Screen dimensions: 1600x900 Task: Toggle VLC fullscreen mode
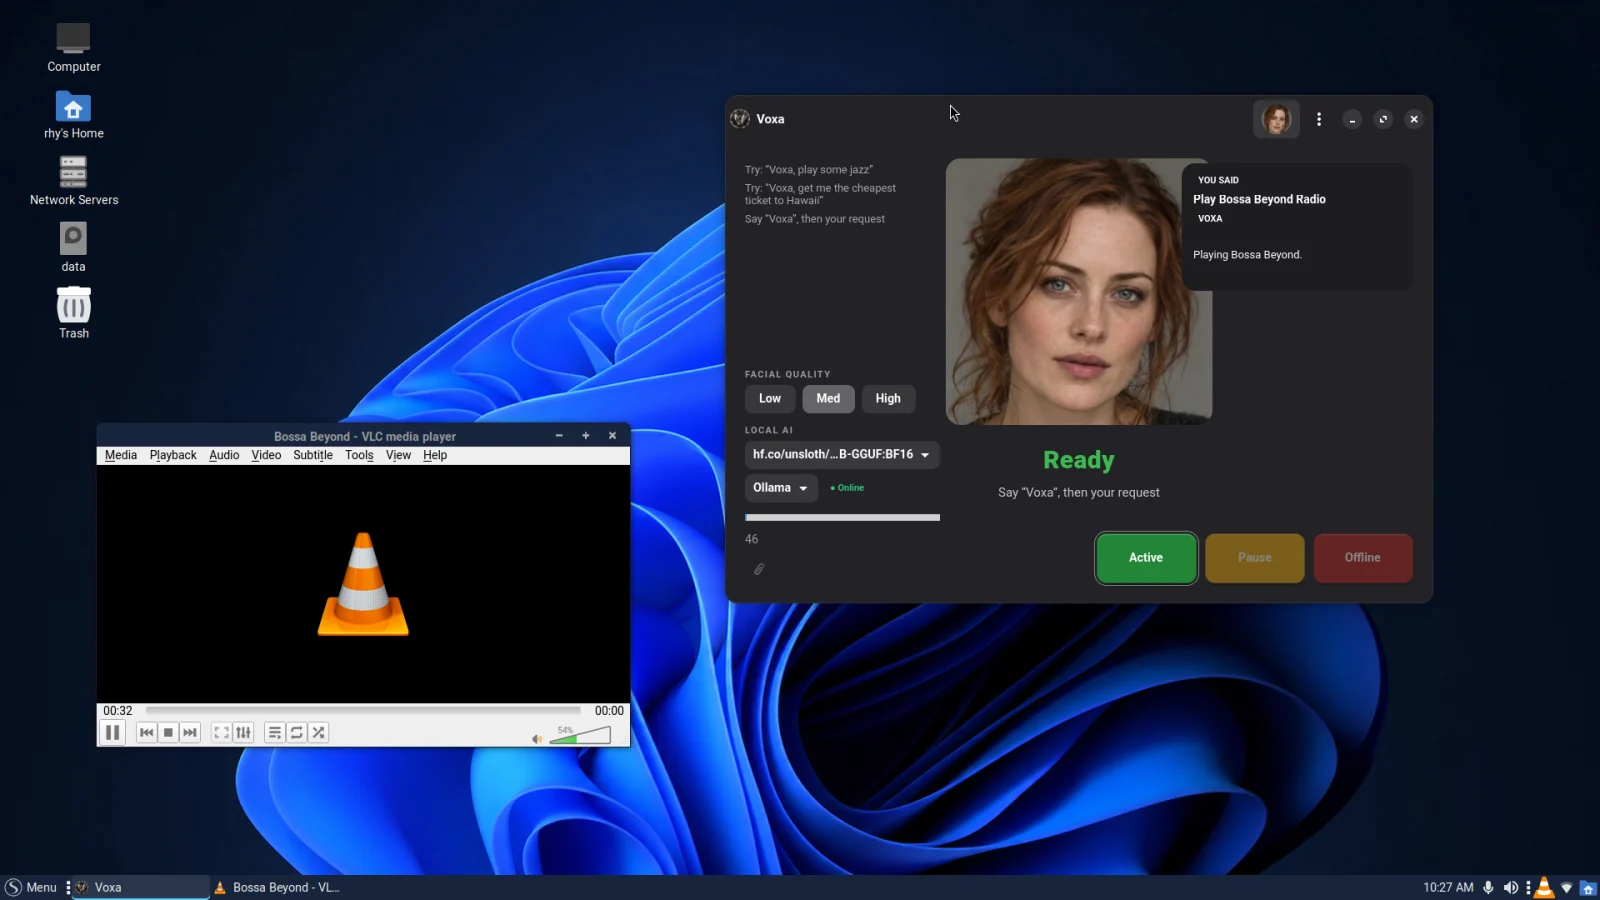[222, 733]
